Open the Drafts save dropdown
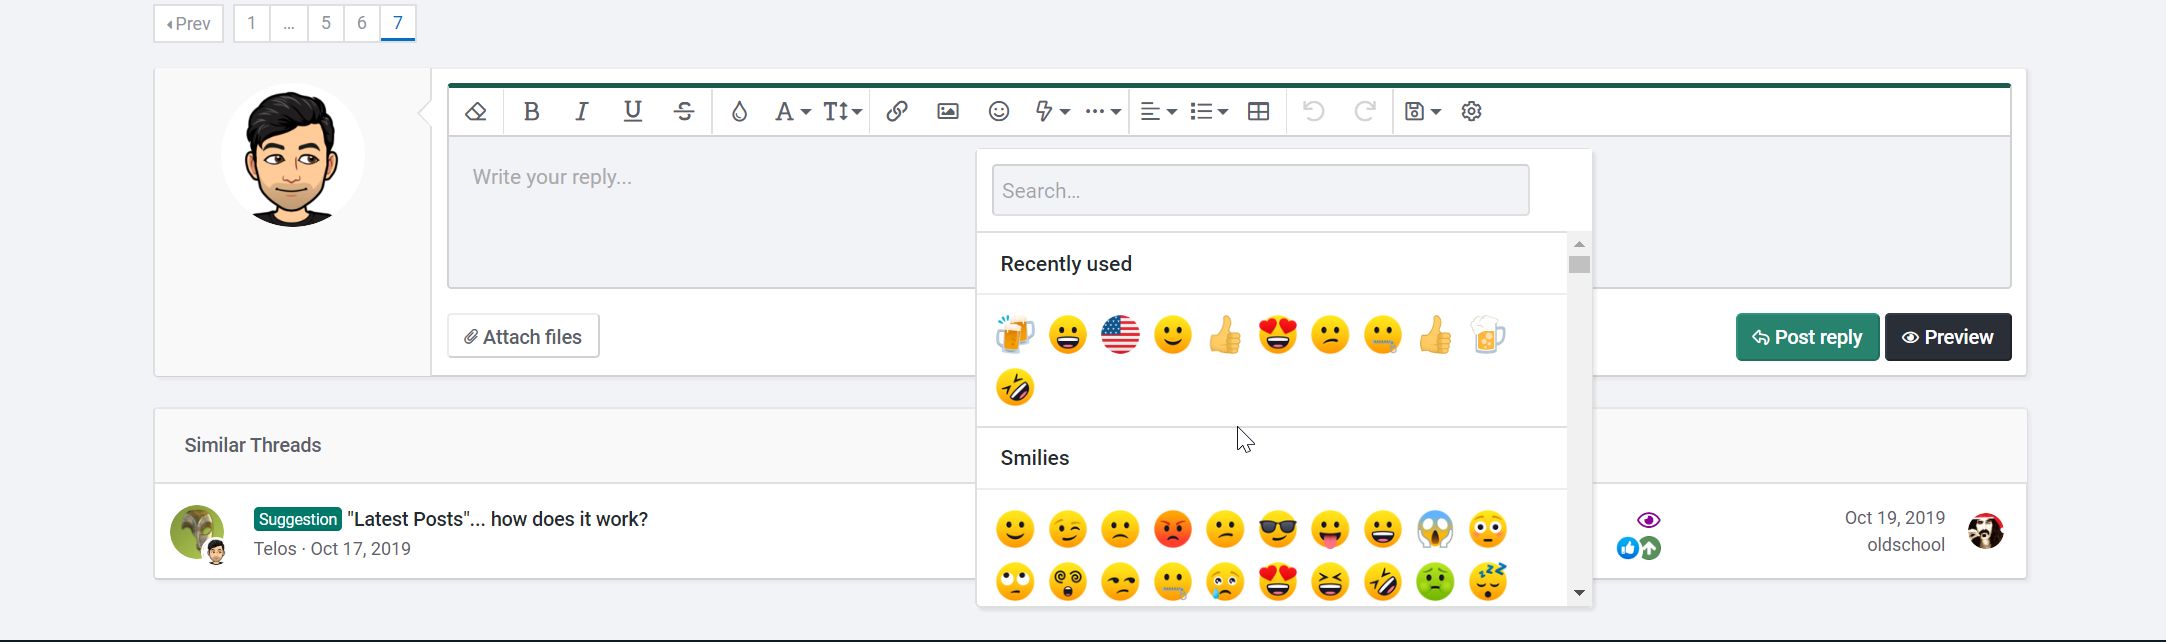2166x642 pixels. coord(1422,111)
